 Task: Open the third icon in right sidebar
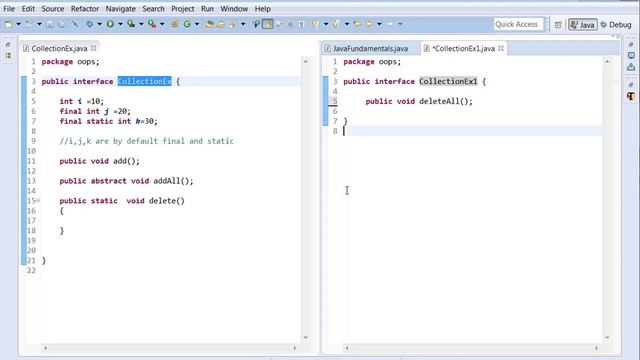tap(631, 67)
